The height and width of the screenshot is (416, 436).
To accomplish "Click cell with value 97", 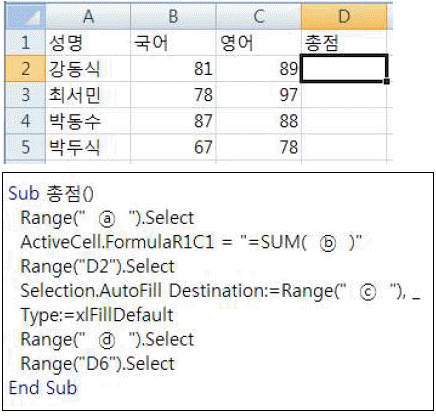I will tap(259, 95).
